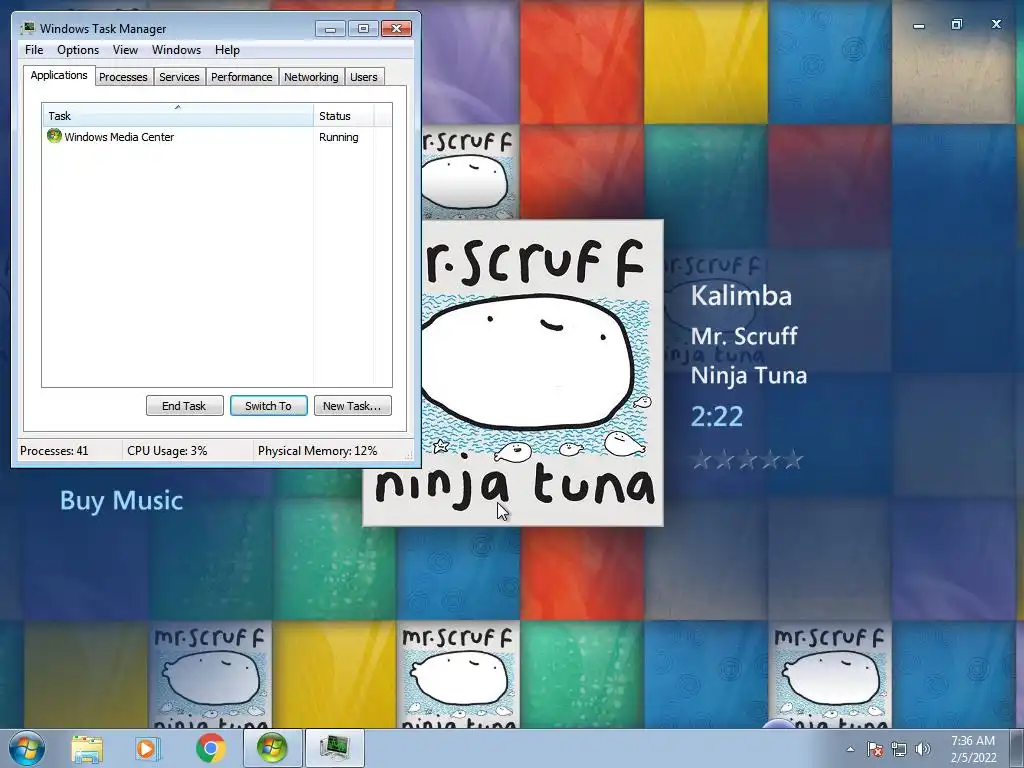The image size is (1024, 768).
Task: Sort by the Task column header
Action: point(178,115)
